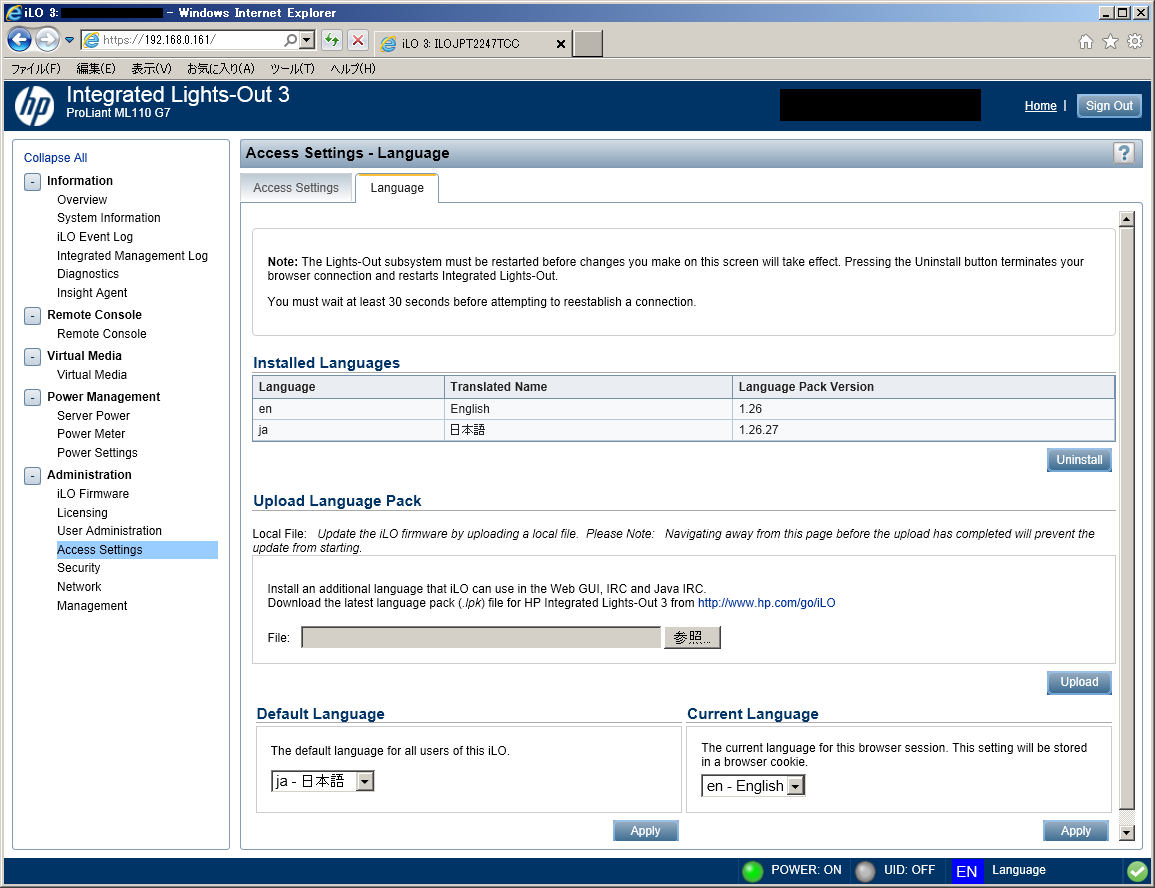Click the vertical scrollbar thumb

[1126, 518]
